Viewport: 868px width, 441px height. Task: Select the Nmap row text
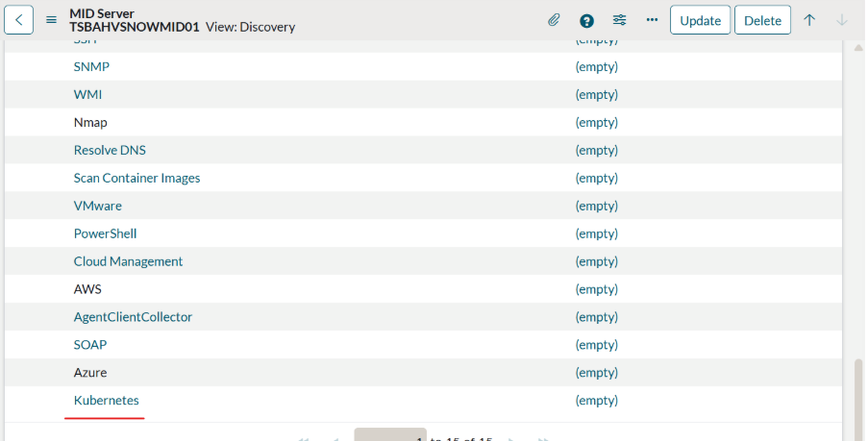click(90, 122)
